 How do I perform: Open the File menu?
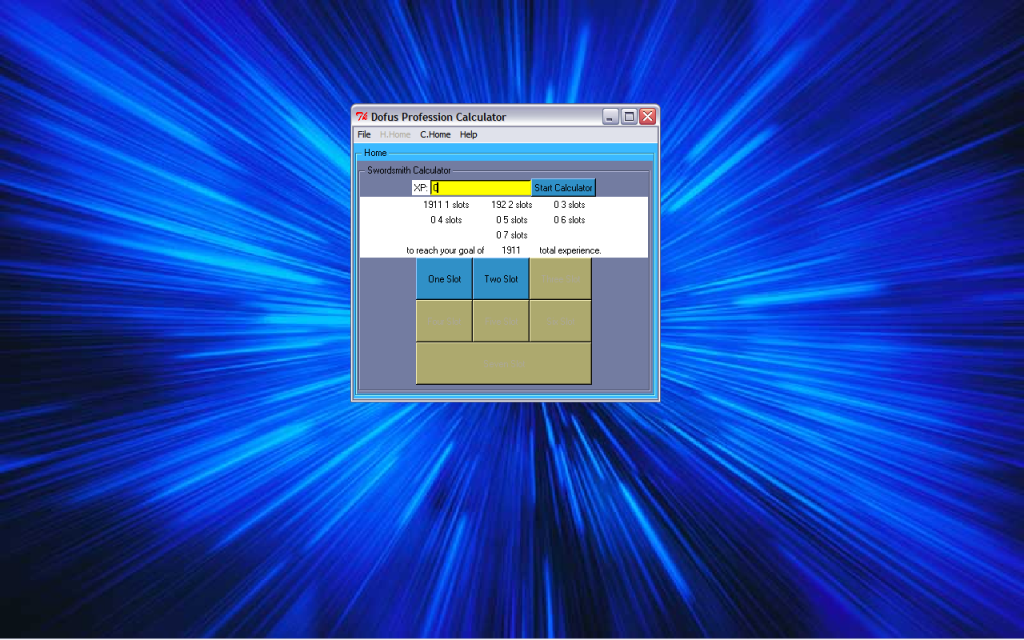pos(364,135)
